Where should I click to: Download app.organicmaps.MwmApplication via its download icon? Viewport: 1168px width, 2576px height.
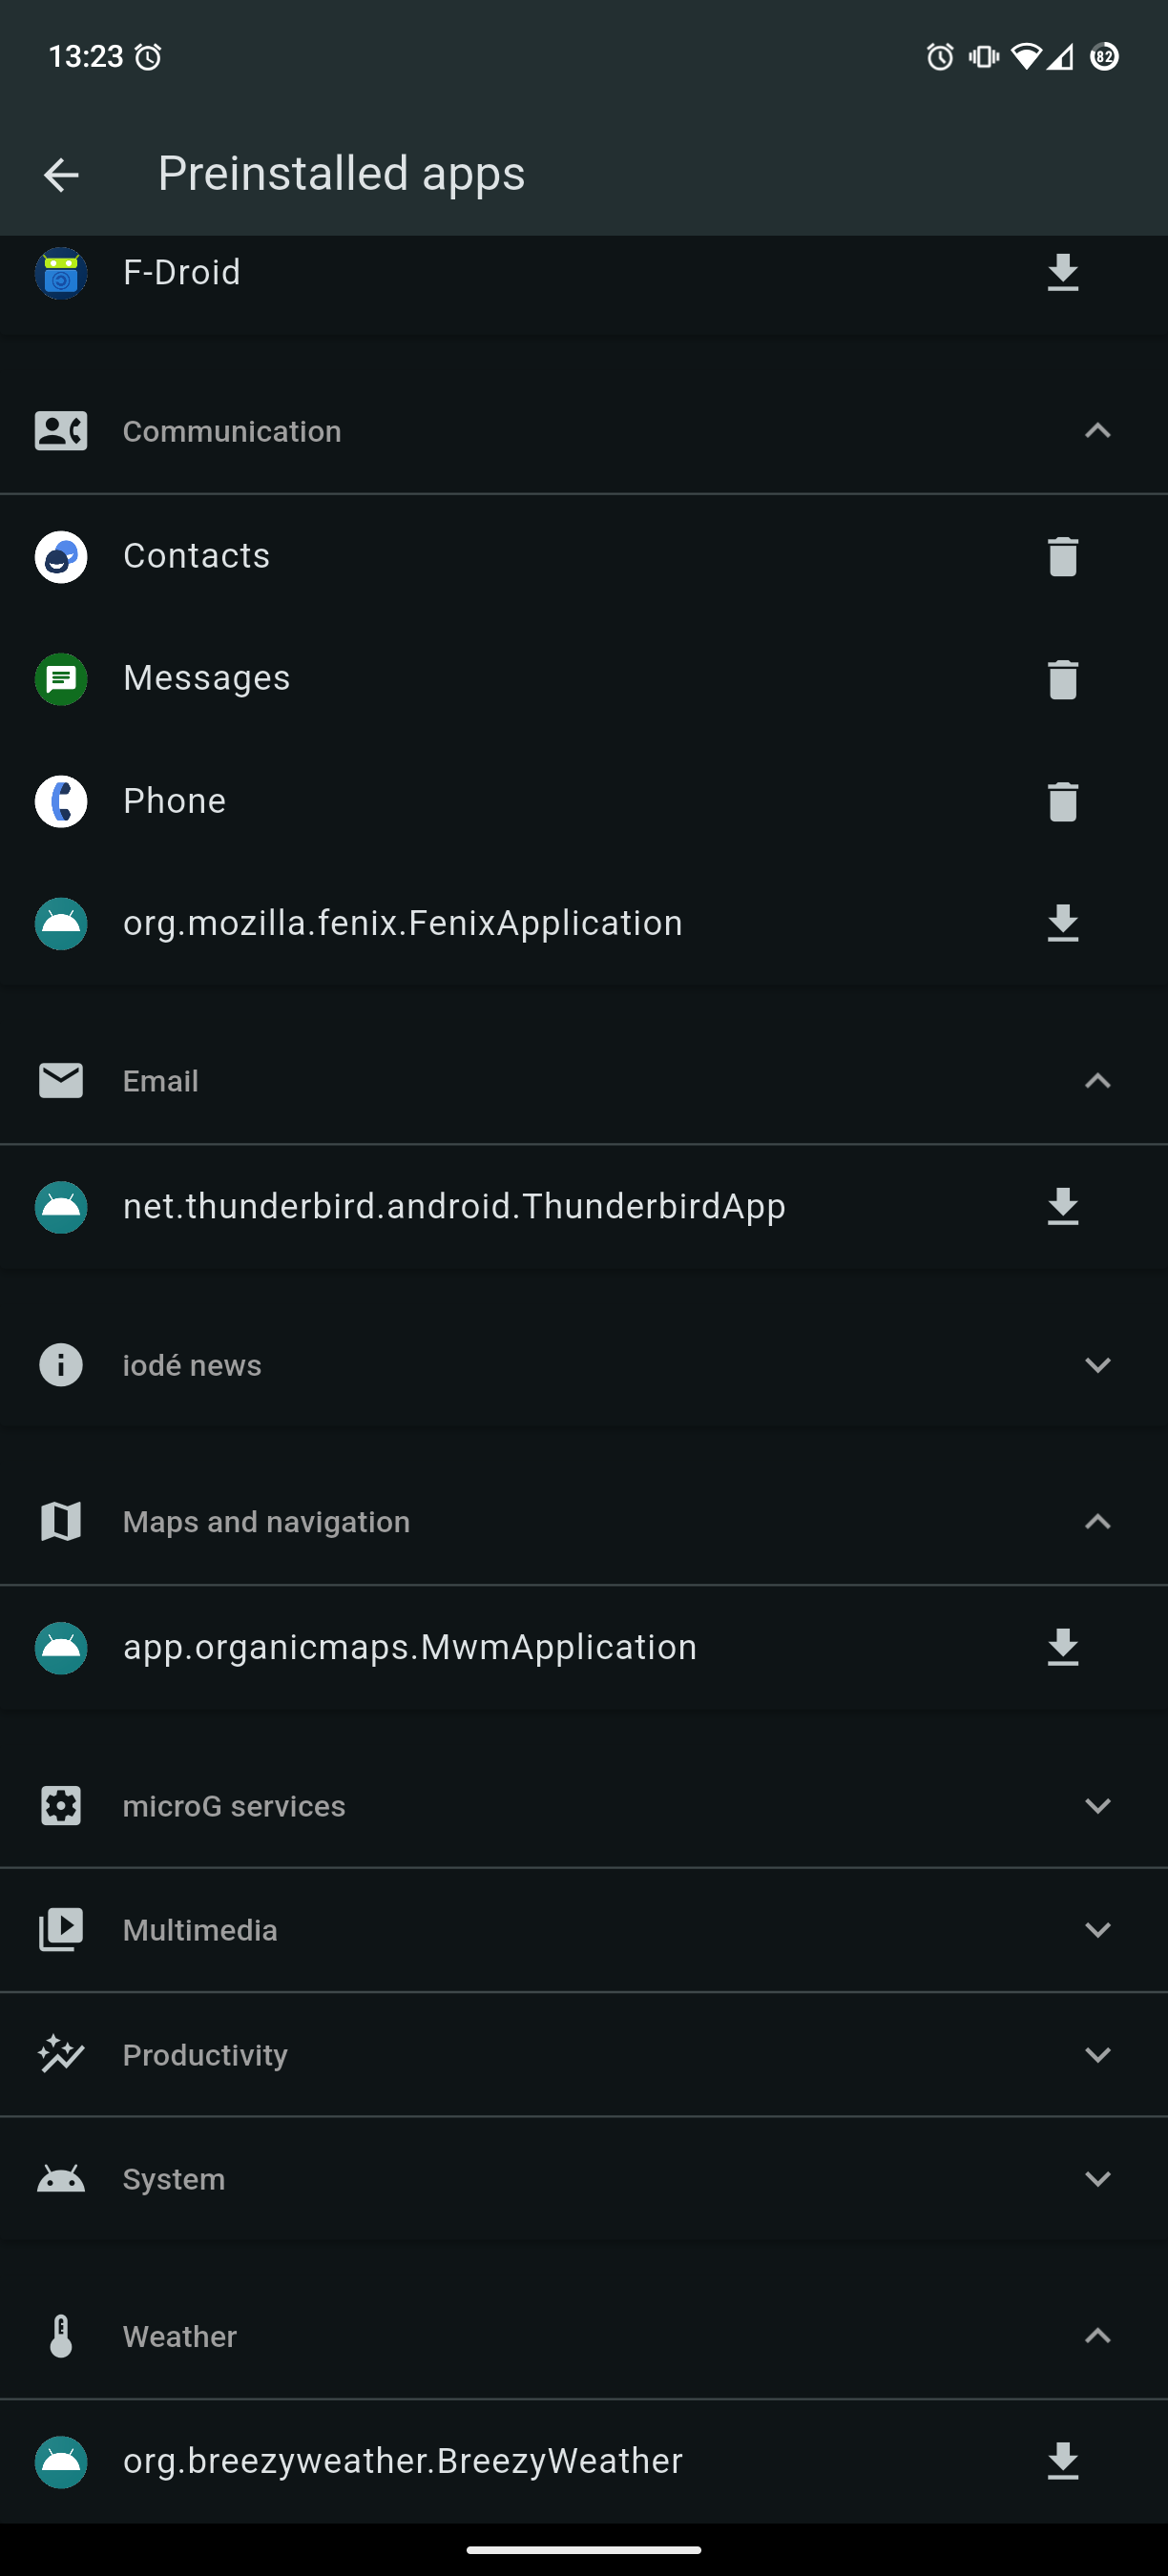click(x=1062, y=1647)
